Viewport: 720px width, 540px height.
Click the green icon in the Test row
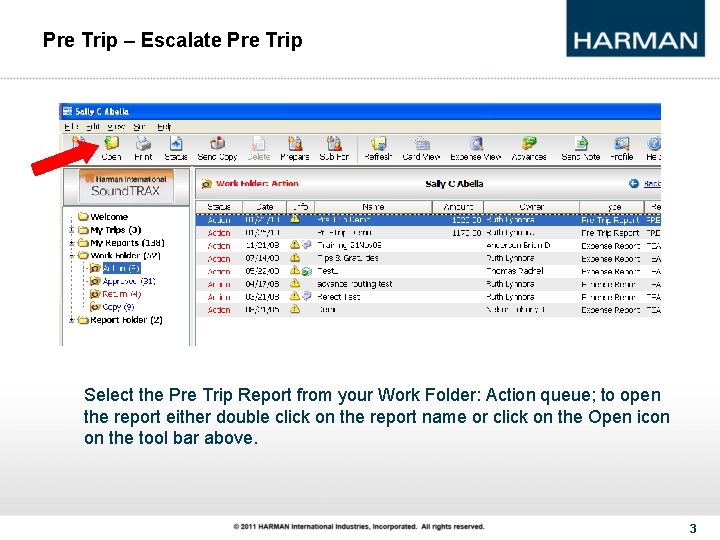point(307,271)
